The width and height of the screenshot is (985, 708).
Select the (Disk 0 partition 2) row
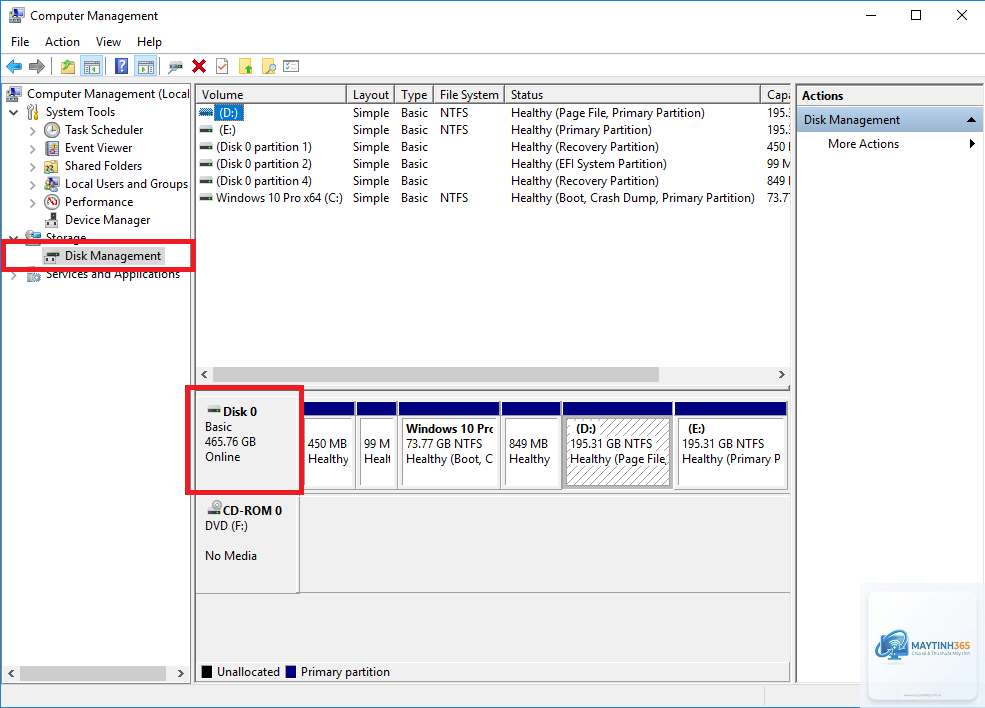click(x=493, y=164)
